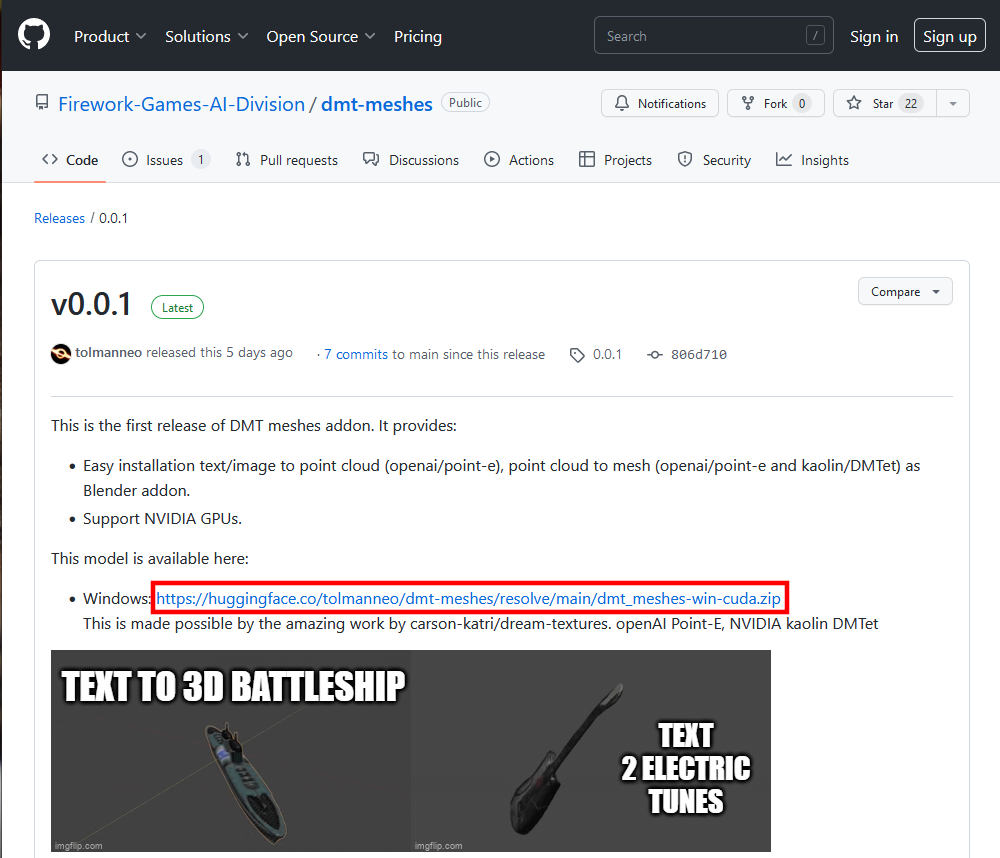Click the Latest release label
This screenshot has height=858, width=1000.
177,307
